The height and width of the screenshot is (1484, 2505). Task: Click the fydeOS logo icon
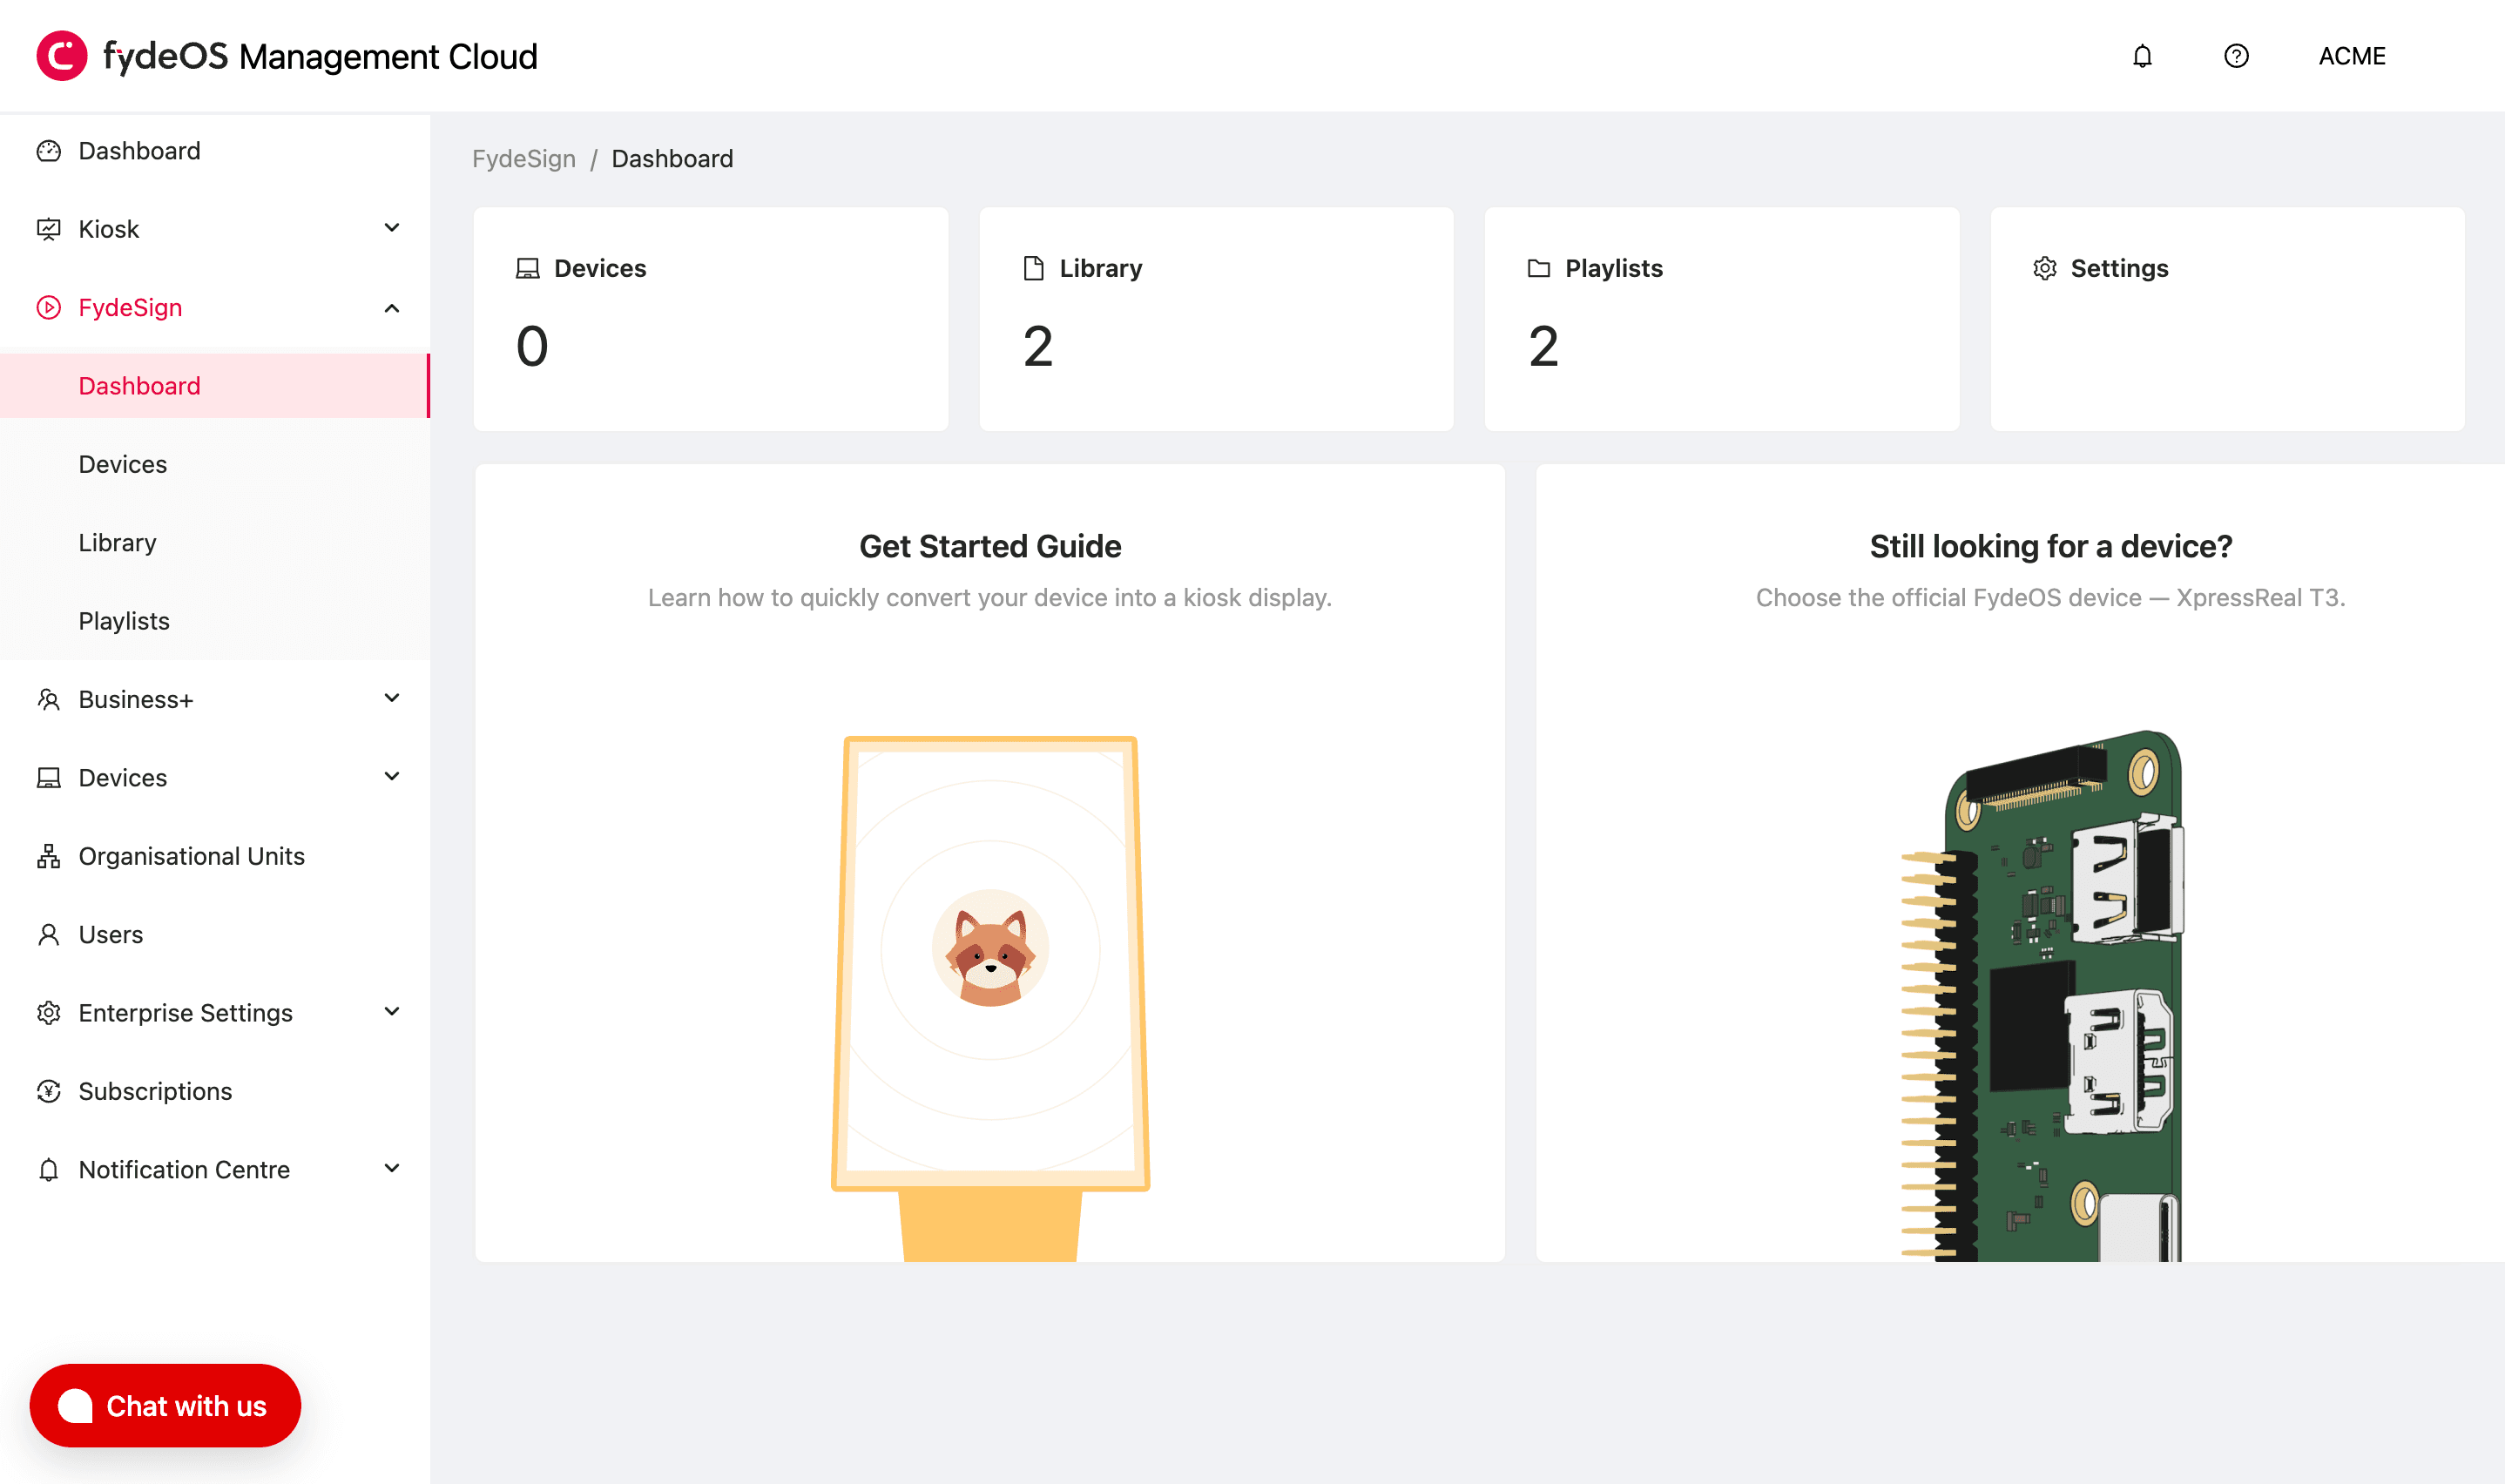tap(60, 55)
